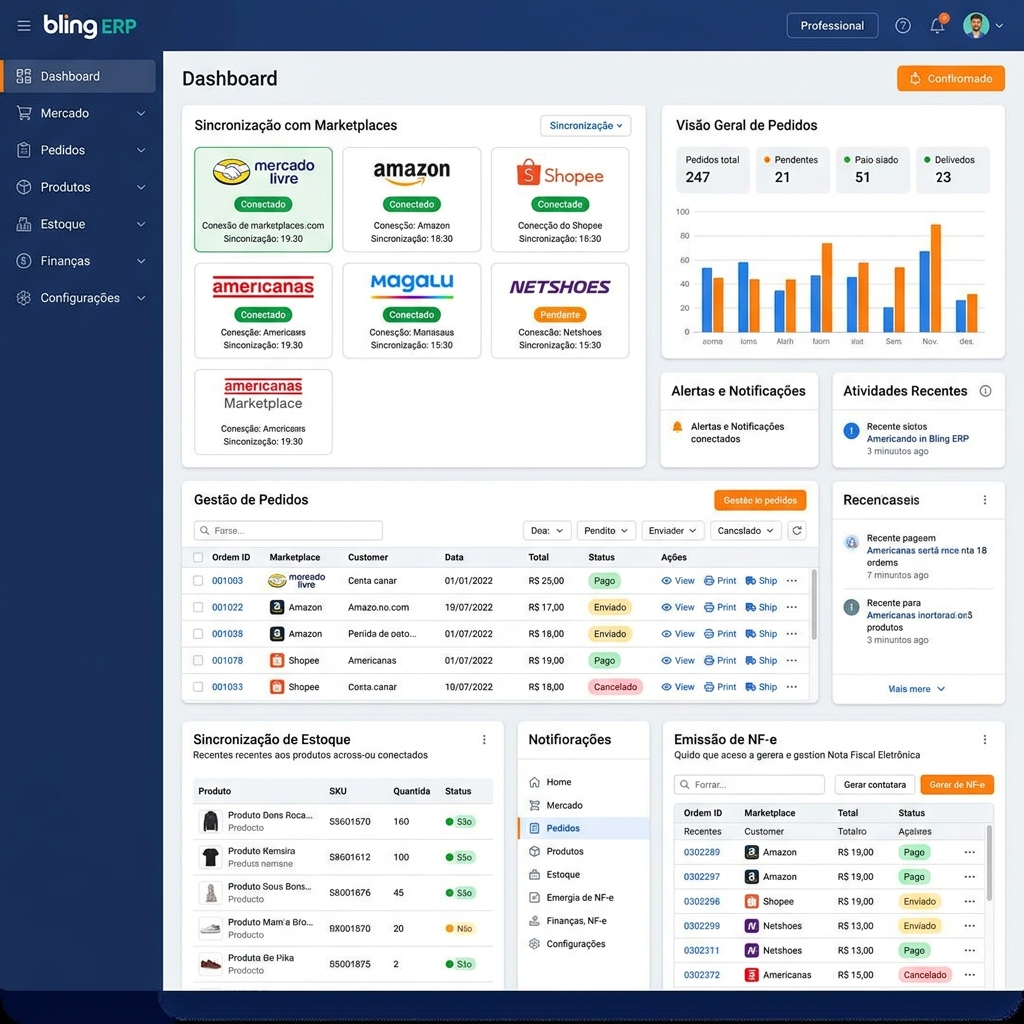1024x1024 pixels.
Task: Click the Americando in Bling ERP link
Action: [918, 439]
